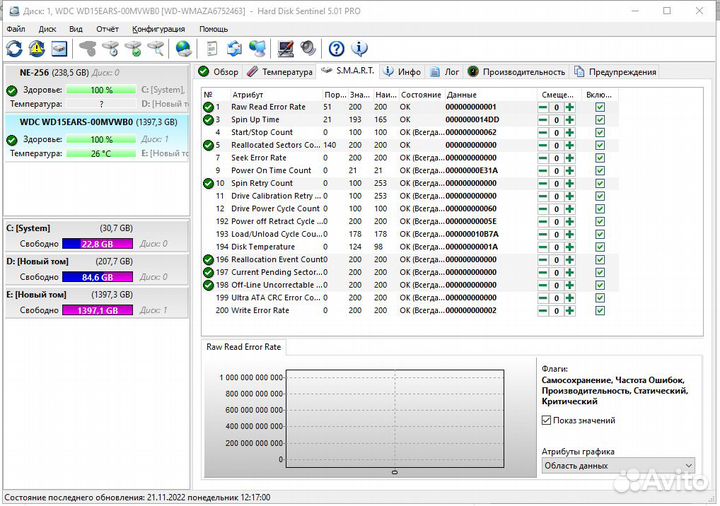Toggle enabled checkbox for Write Error Rate

[x=600, y=310]
